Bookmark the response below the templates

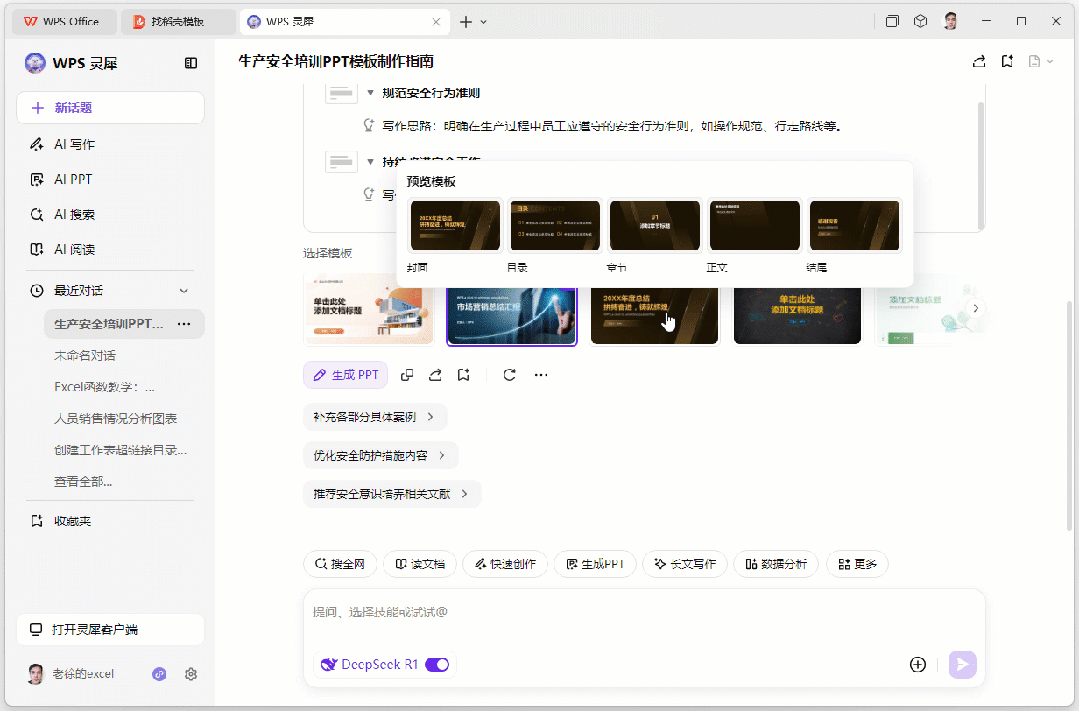pyautogui.click(x=464, y=375)
